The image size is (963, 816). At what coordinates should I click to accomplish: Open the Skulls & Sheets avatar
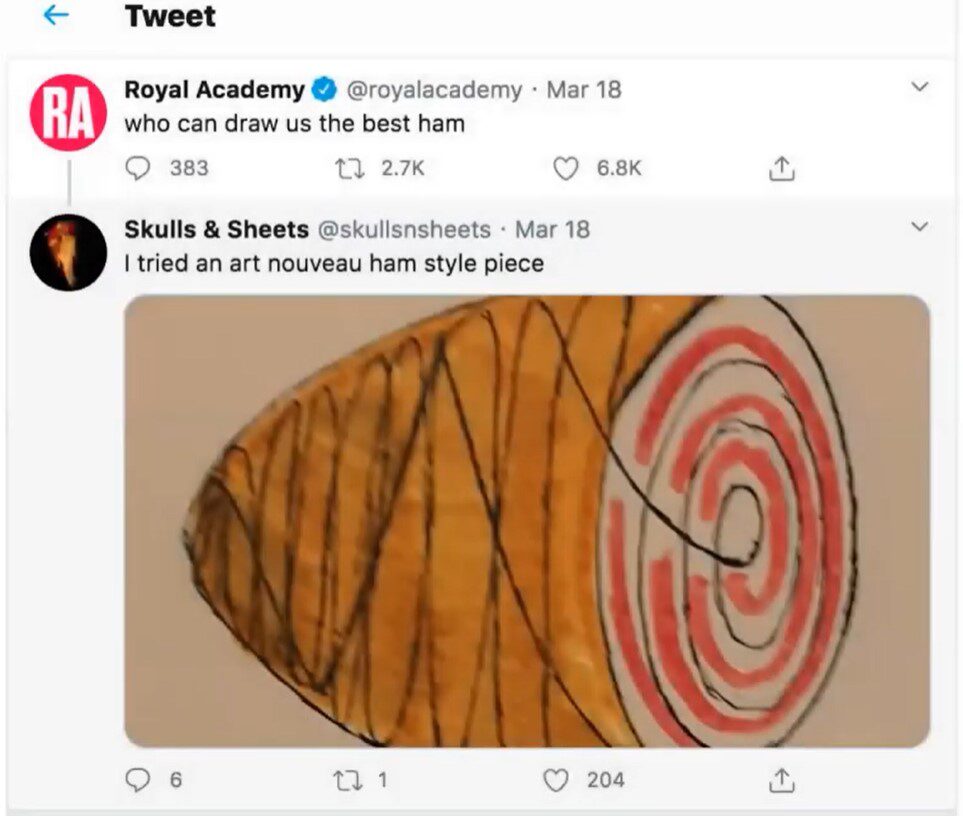(x=68, y=253)
